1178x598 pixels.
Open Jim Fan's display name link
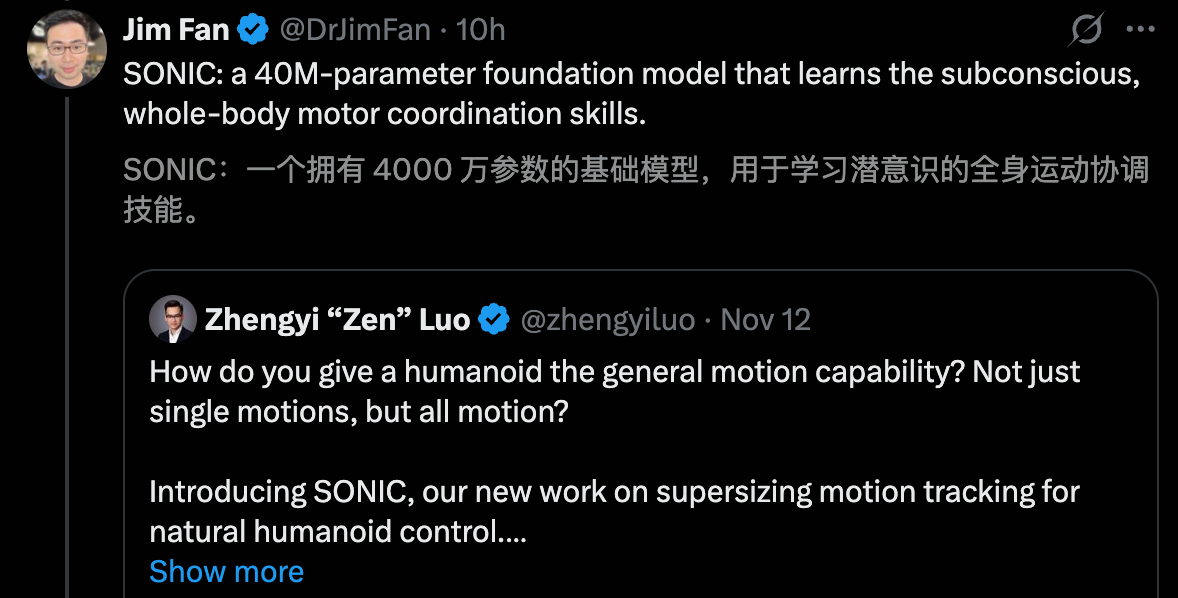[176, 30]
